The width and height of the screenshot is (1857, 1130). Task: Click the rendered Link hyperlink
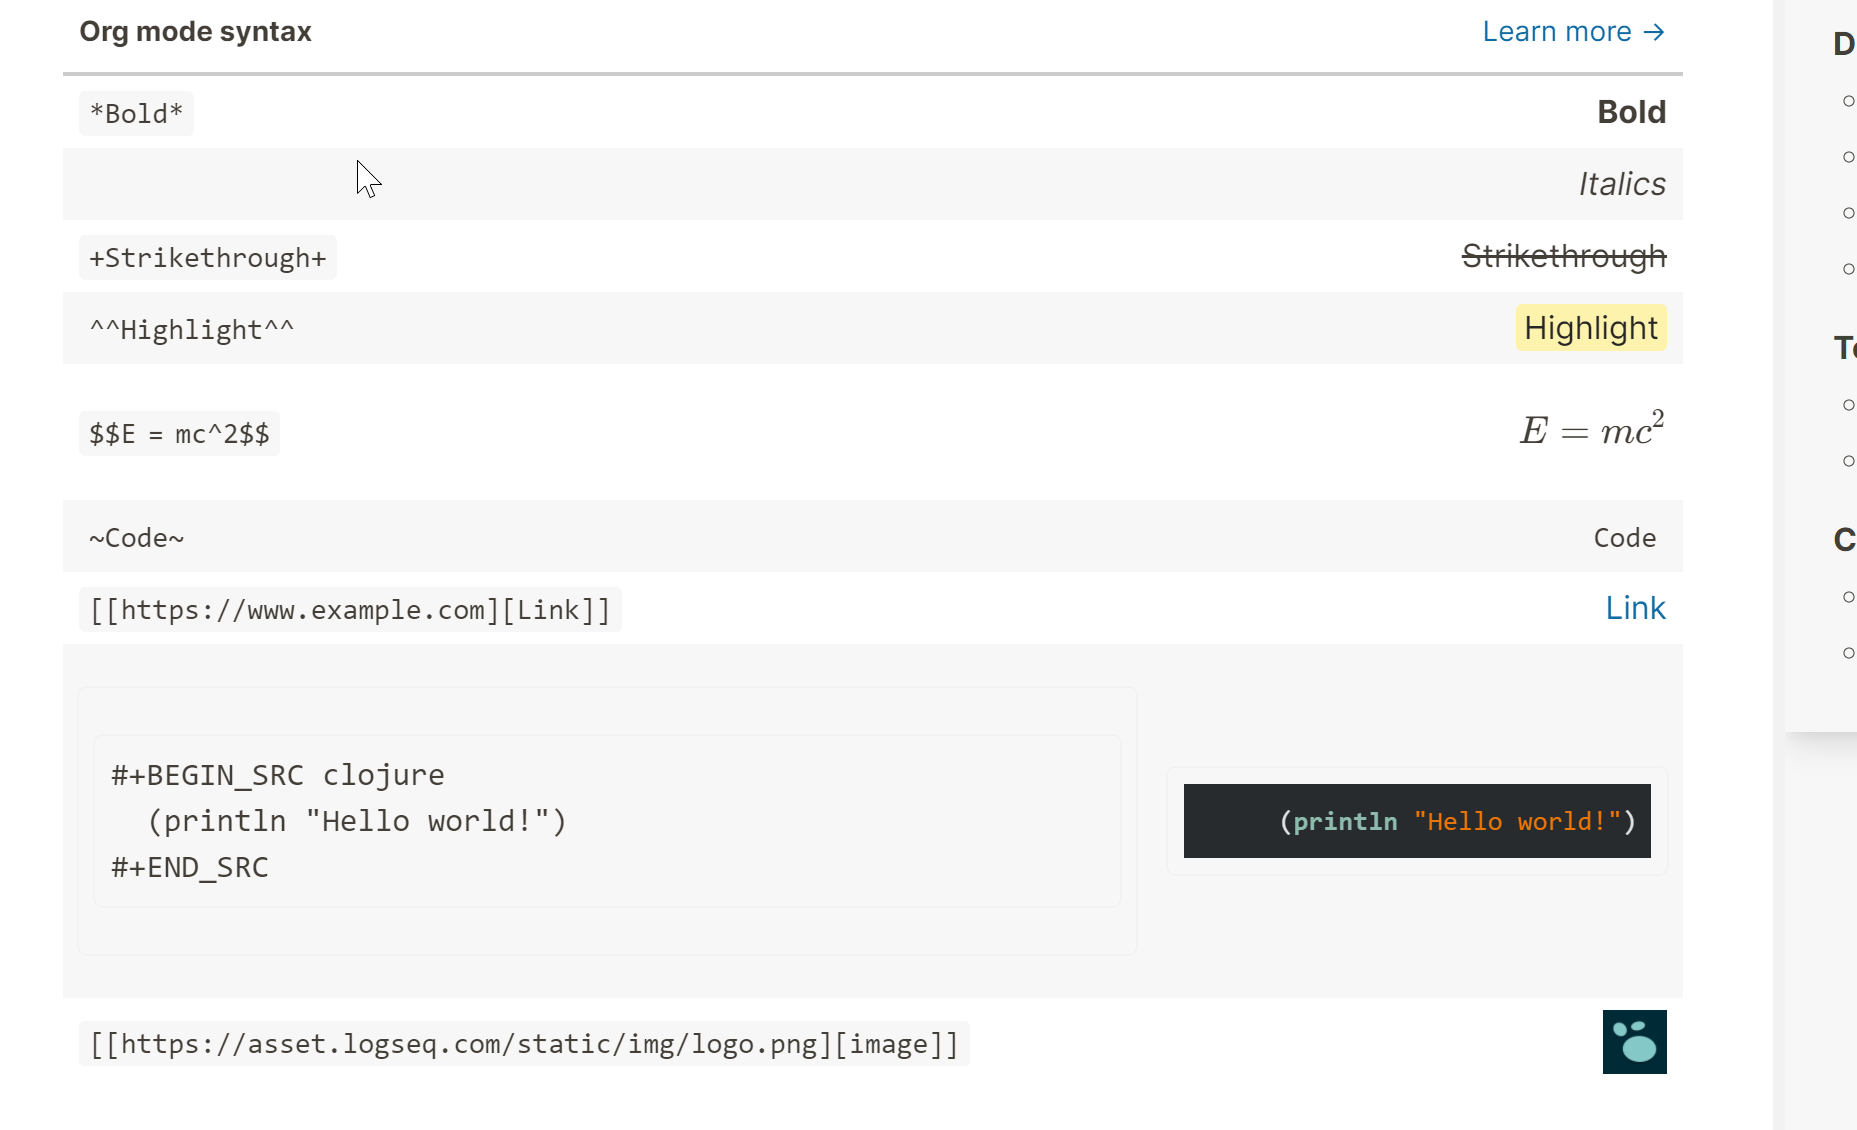click(x=1635, y=607)
